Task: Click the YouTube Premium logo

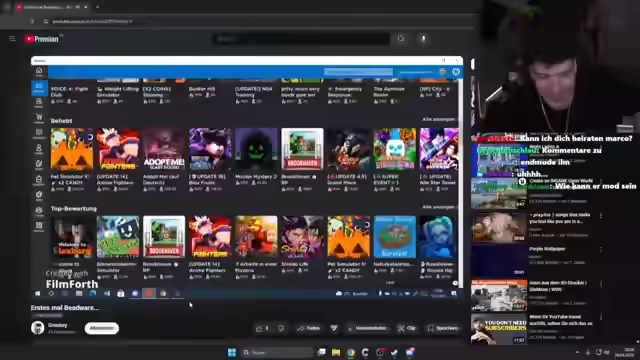Action: coord(42,39)
